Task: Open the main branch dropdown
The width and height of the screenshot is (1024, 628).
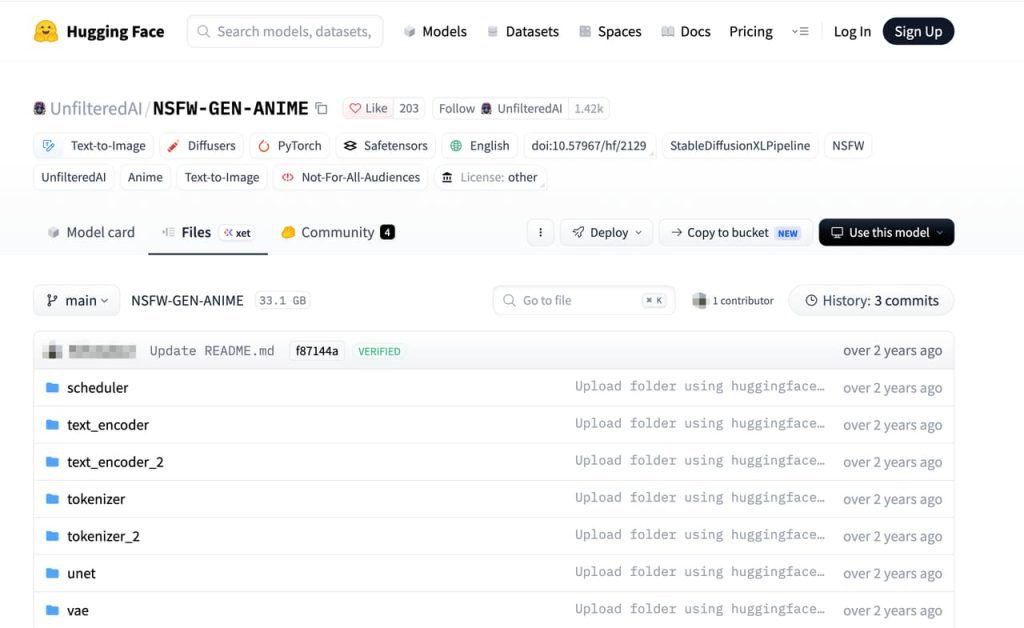Action: pos(76,300)
